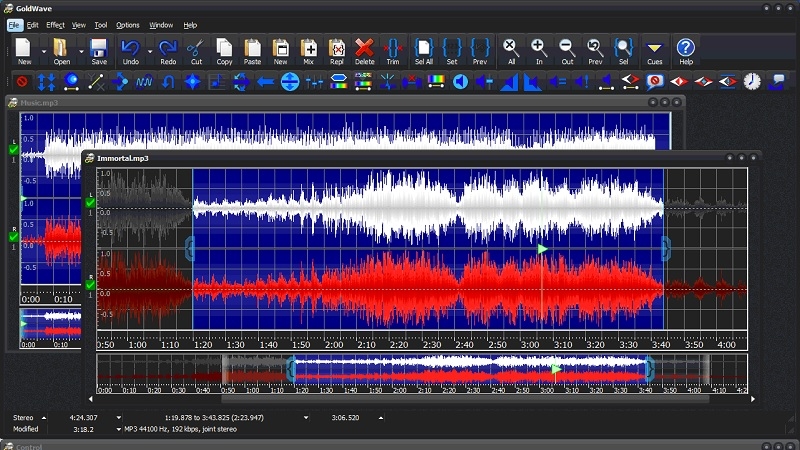Open the Effect menu

55,24
